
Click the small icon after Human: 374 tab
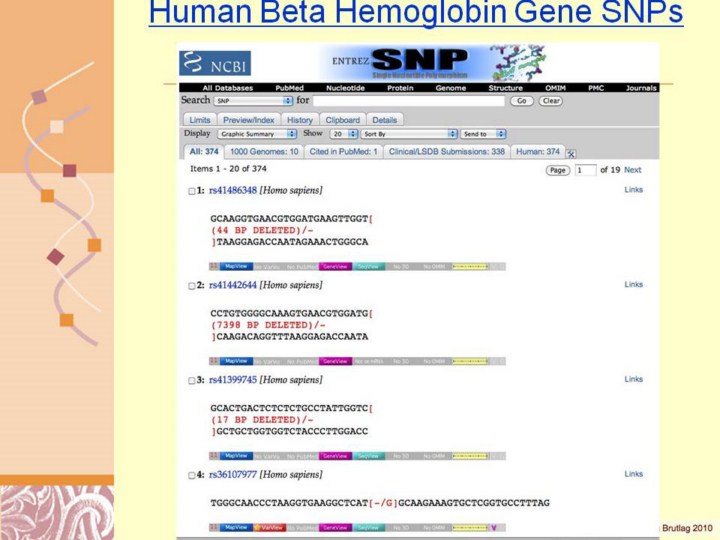pos(571,153)
